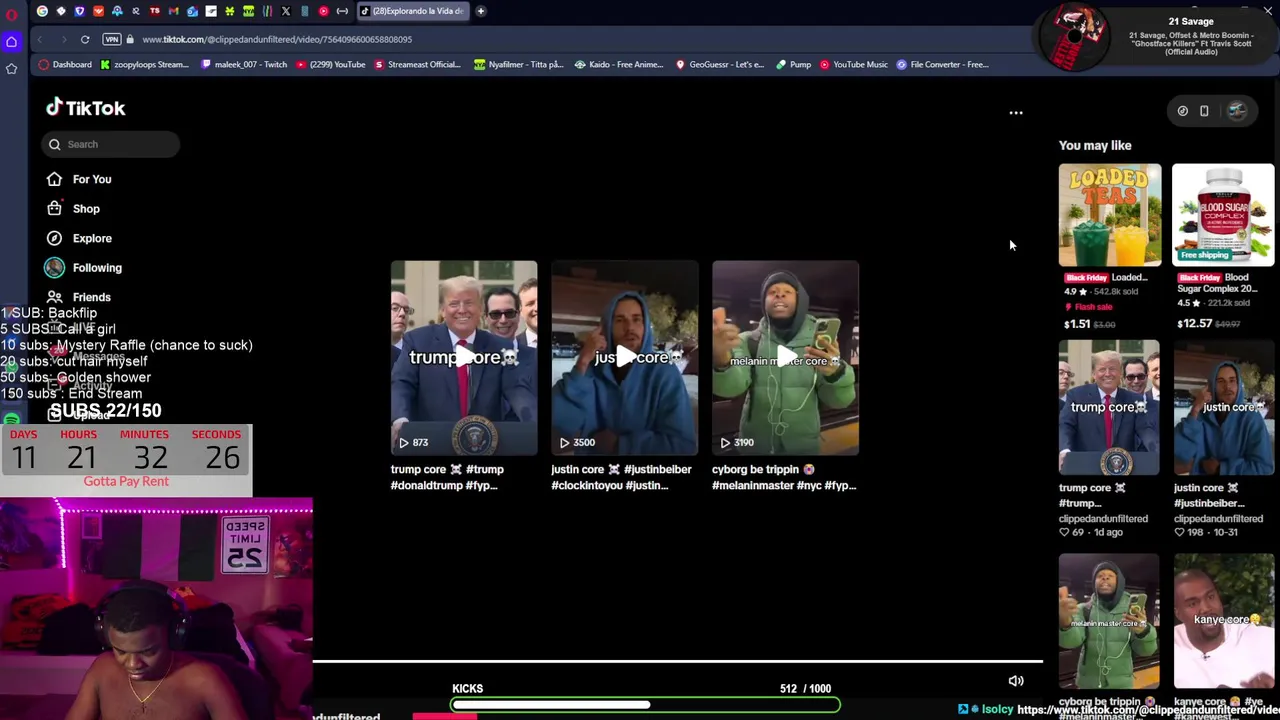Open the Dashboard bookmark
The width and height of the screenshot is (1280, 720).
click(66, 64)
